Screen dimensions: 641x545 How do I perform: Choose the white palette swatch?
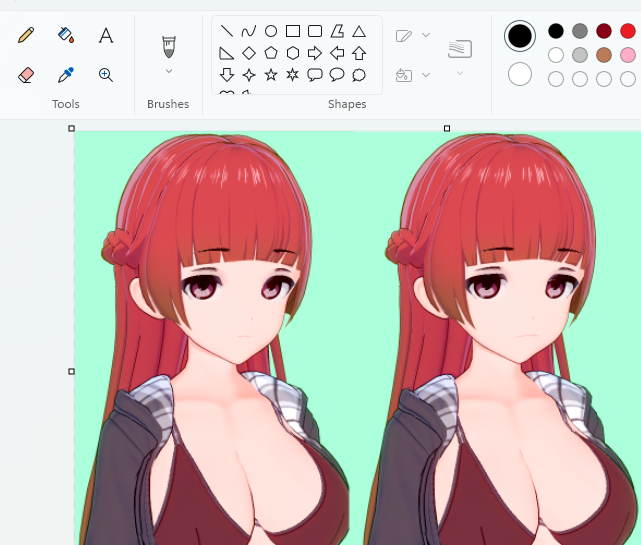[x=556, y=55]
